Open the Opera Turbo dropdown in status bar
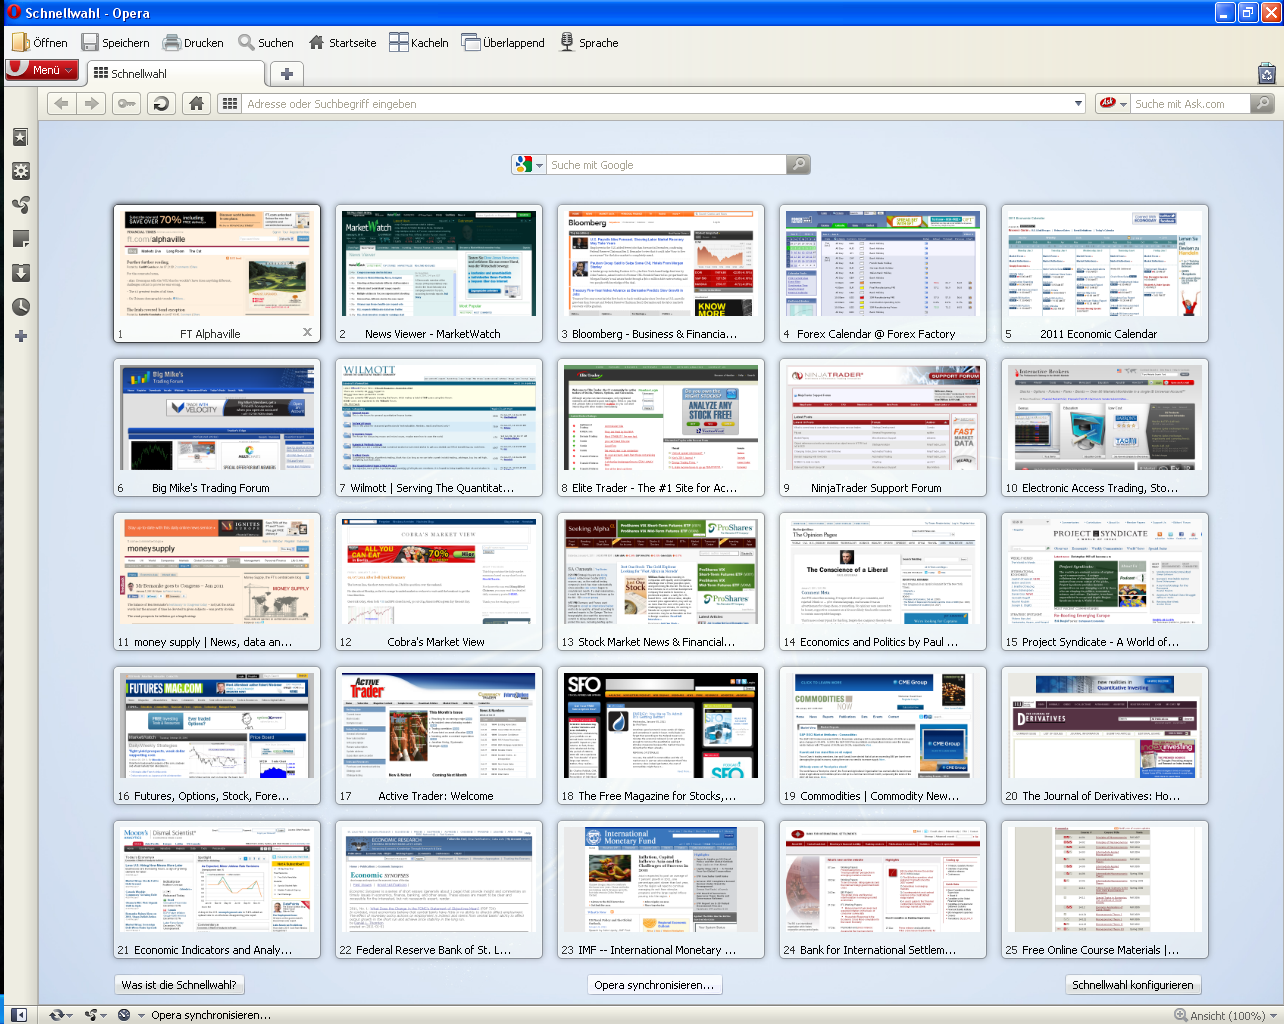 tap(130, 1014)
